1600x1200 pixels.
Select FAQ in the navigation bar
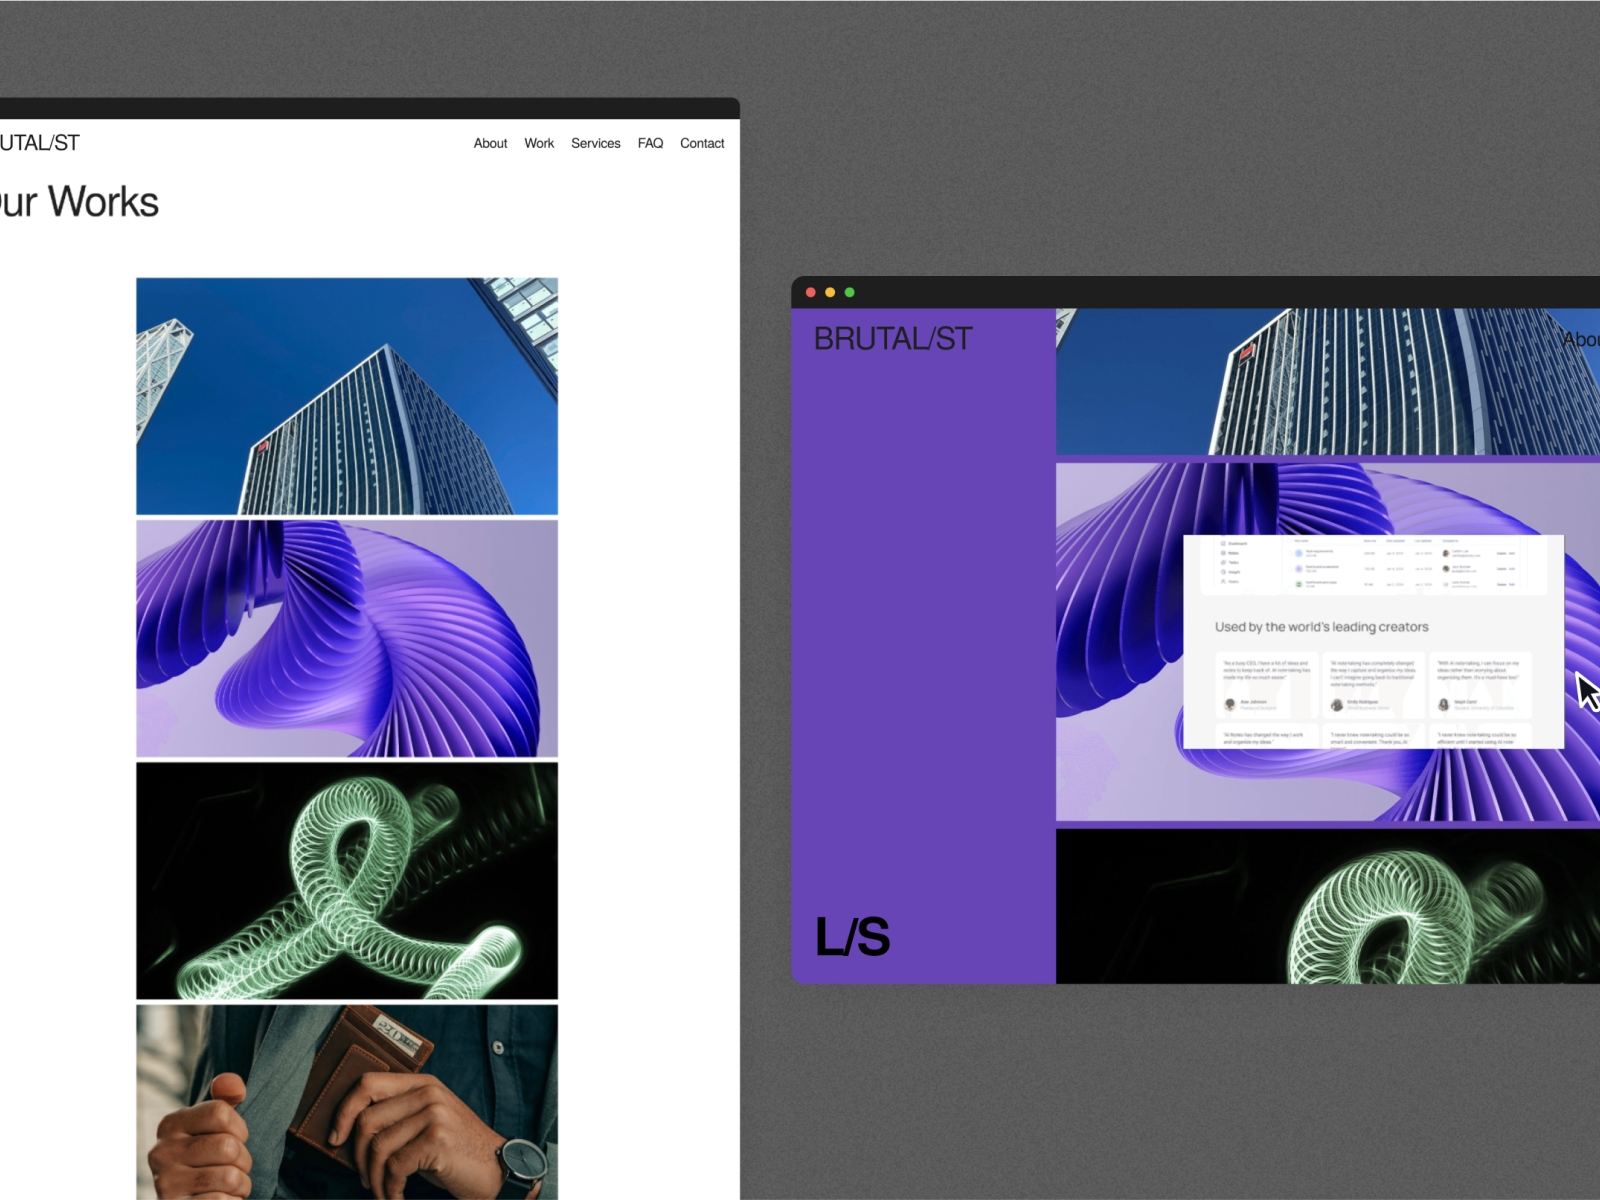click(x=651, y=143)
